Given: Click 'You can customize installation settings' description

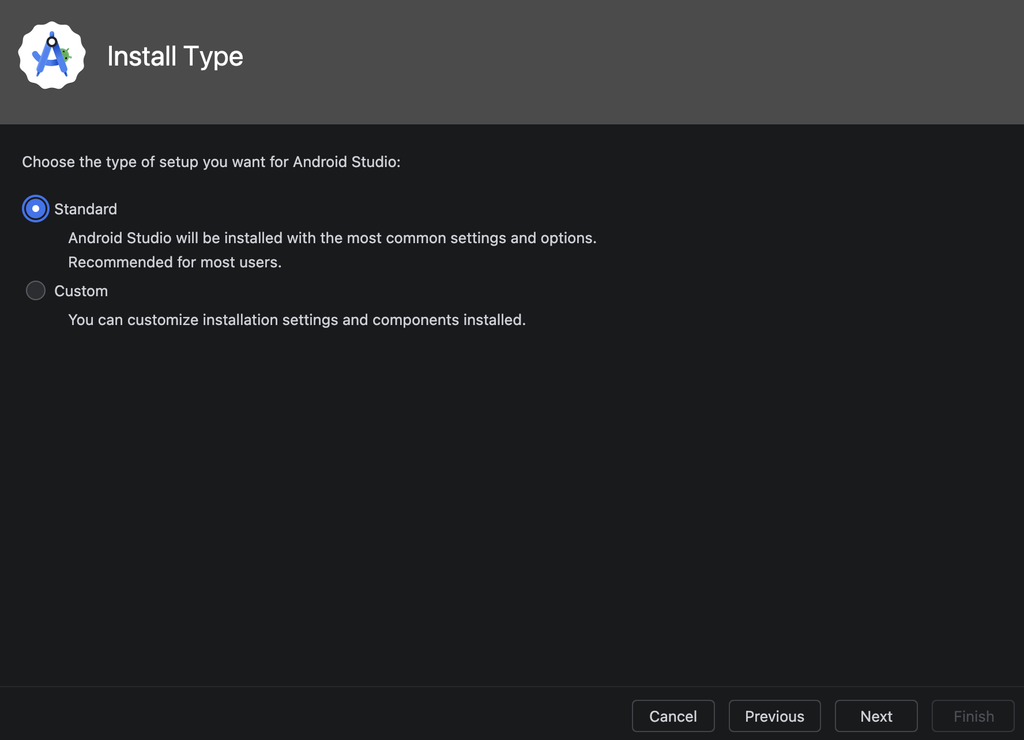Looking at the screenshot, I should [x=296, y=320].
